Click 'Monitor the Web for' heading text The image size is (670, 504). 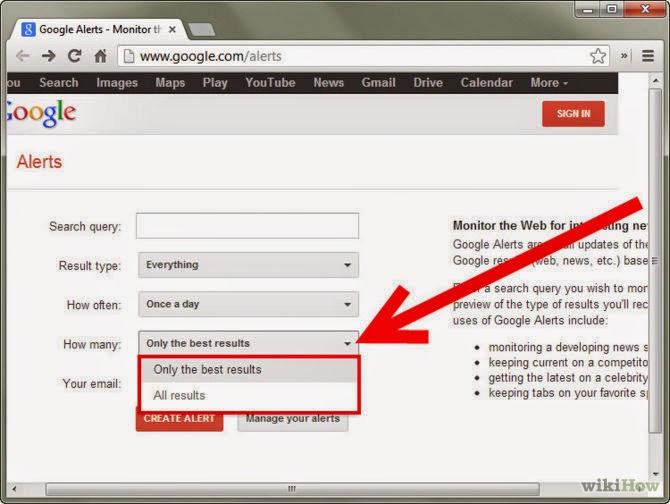point(509,226)
